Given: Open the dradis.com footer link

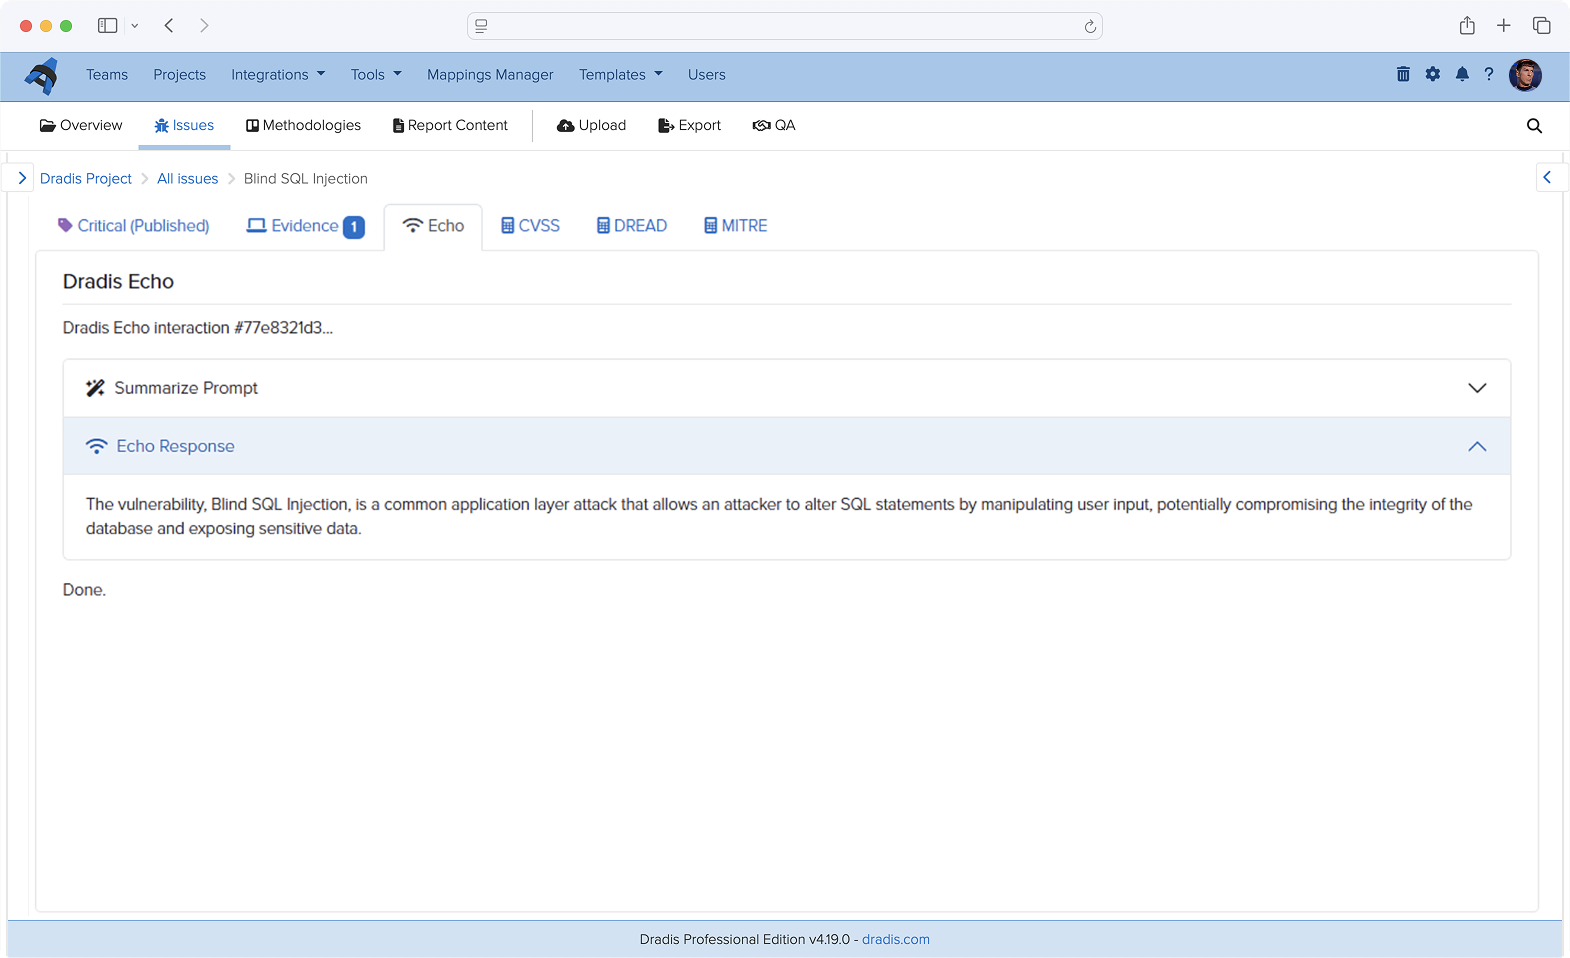Looking at the screenshot, I should pyautogui.click(x=895, y=939).
